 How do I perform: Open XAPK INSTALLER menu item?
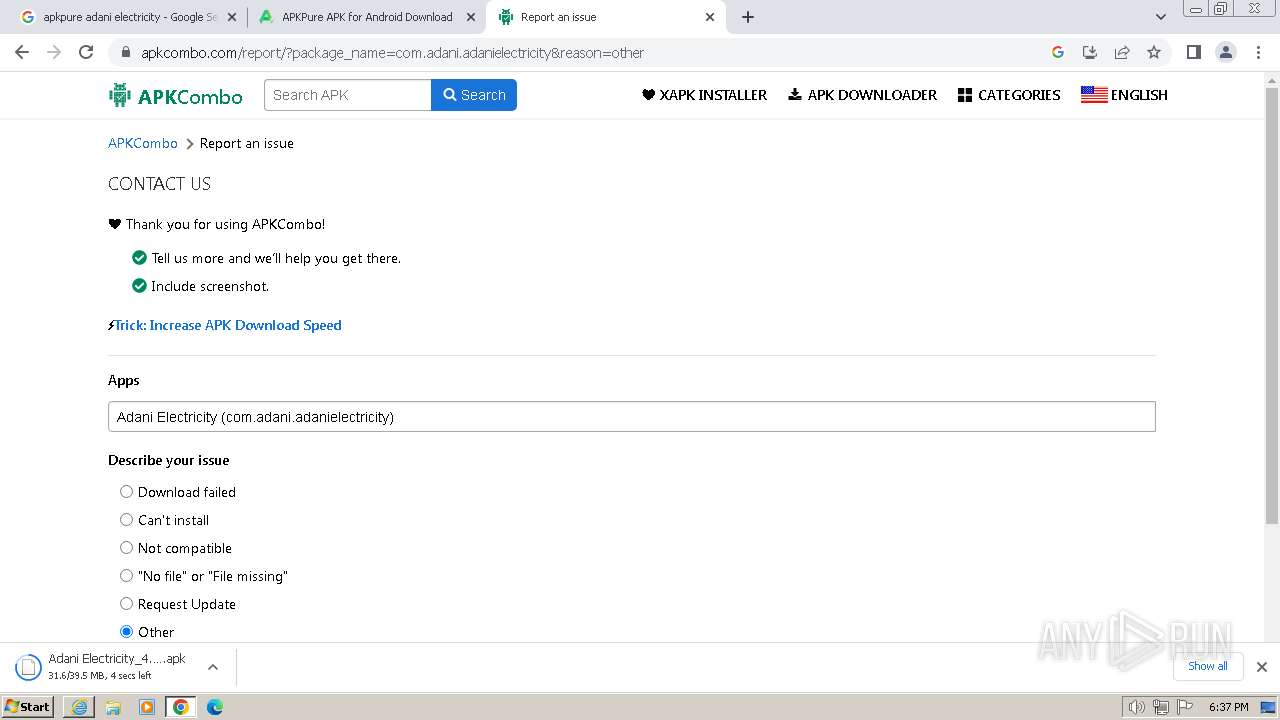tap(704, 95)
